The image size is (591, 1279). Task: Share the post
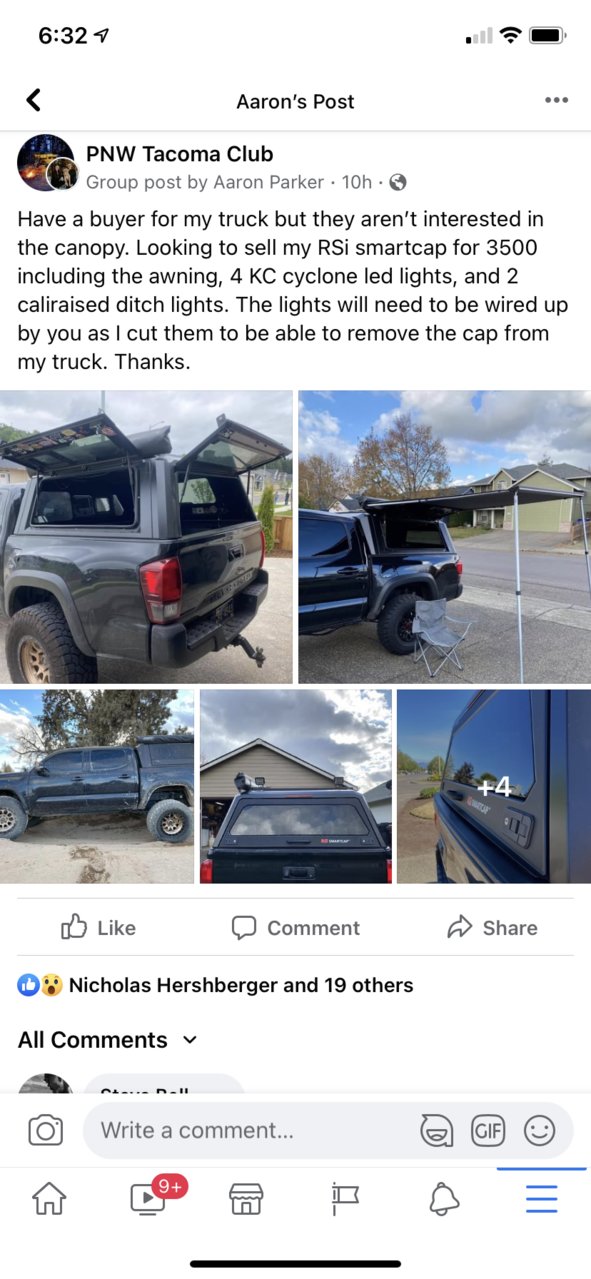492,928
